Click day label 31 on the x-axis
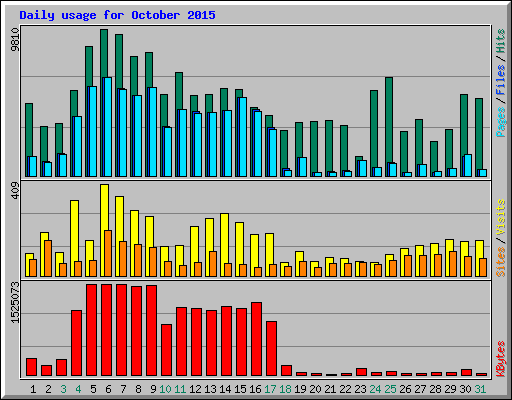Image resolution: width=512 pixels, height=400 pixels. click(480, 389)
